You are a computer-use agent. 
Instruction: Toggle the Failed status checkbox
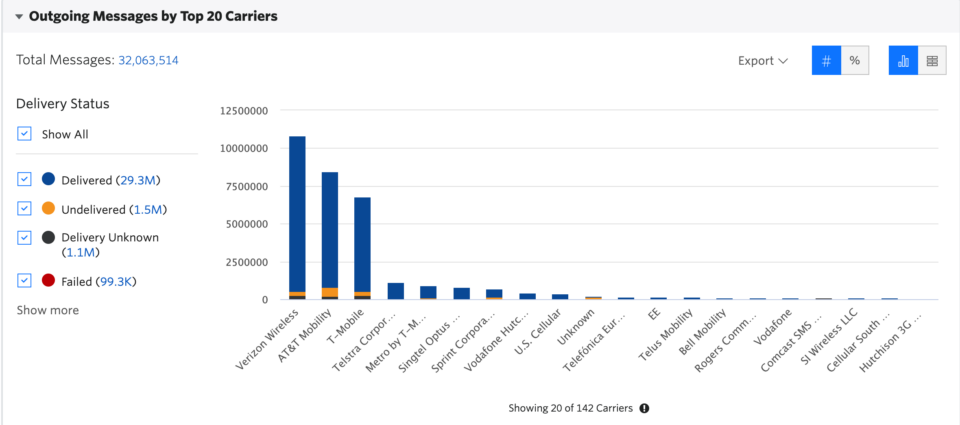24,280
